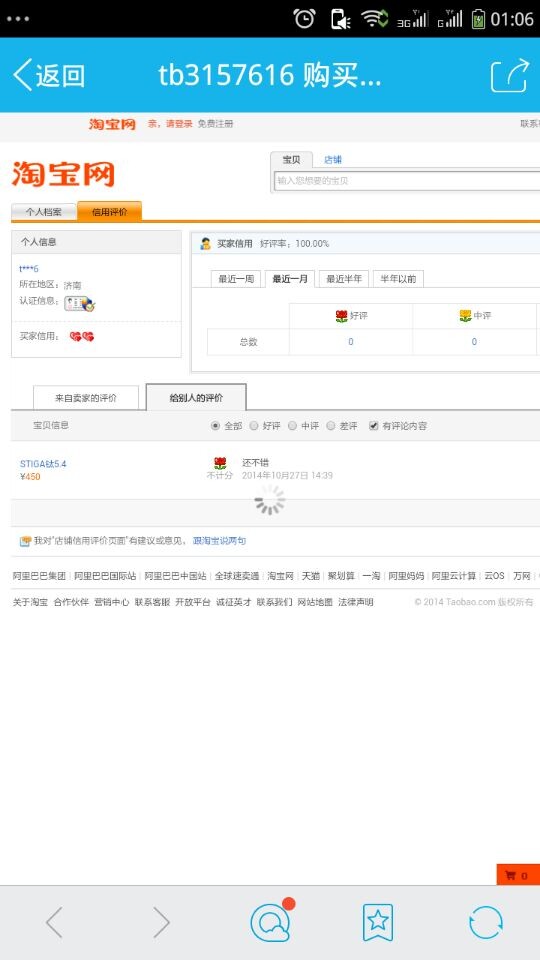Open the three-dot overflow menu in status bar
Viewport: 540px width, 960px height.
click(x=18, y=19)
